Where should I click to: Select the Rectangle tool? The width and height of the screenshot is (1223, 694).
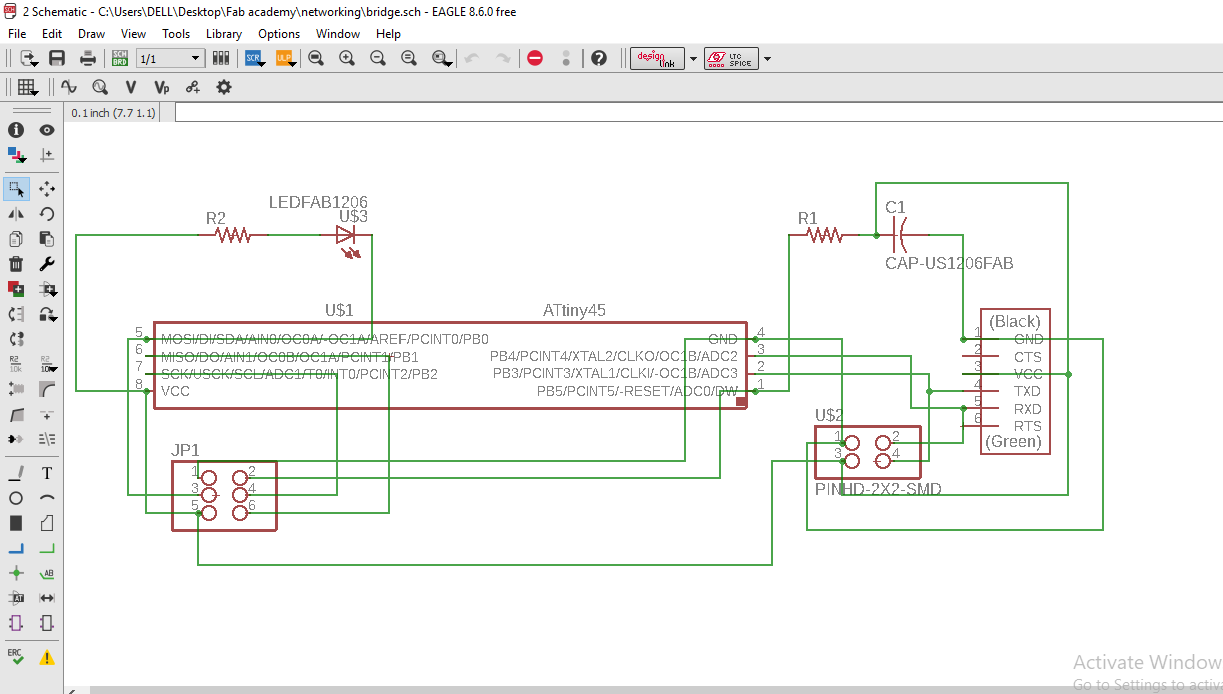click(x=16, y=523)
